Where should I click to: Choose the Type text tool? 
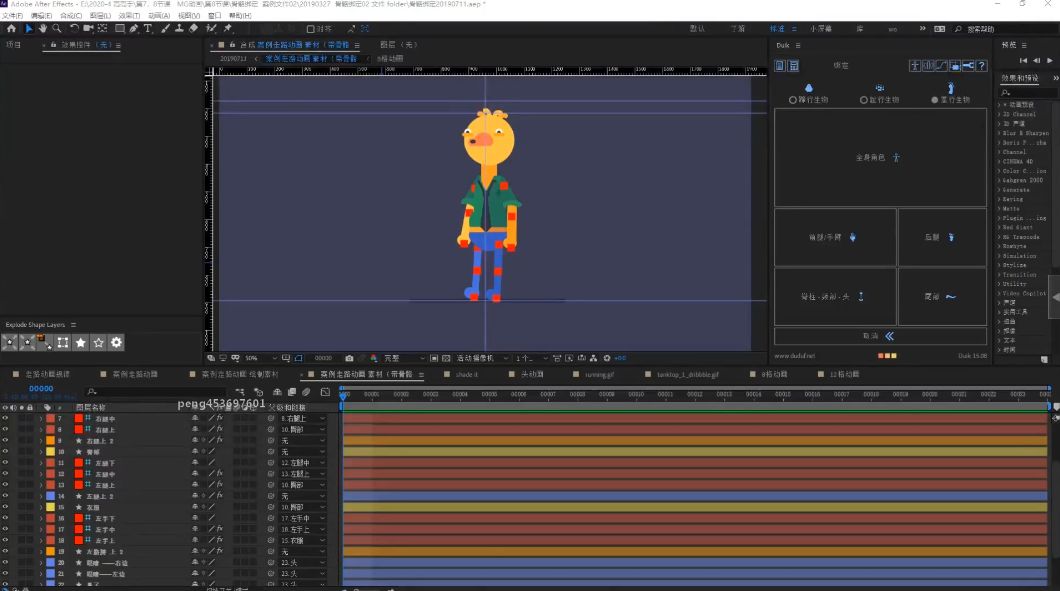148,29
